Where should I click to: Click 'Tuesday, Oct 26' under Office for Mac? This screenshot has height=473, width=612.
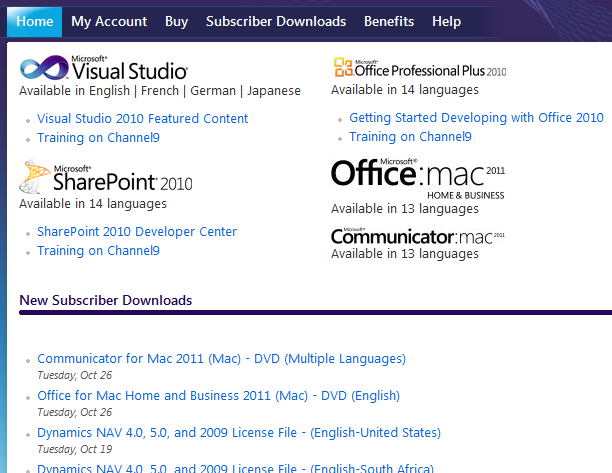pyautogui.click(x=75, y=412)
